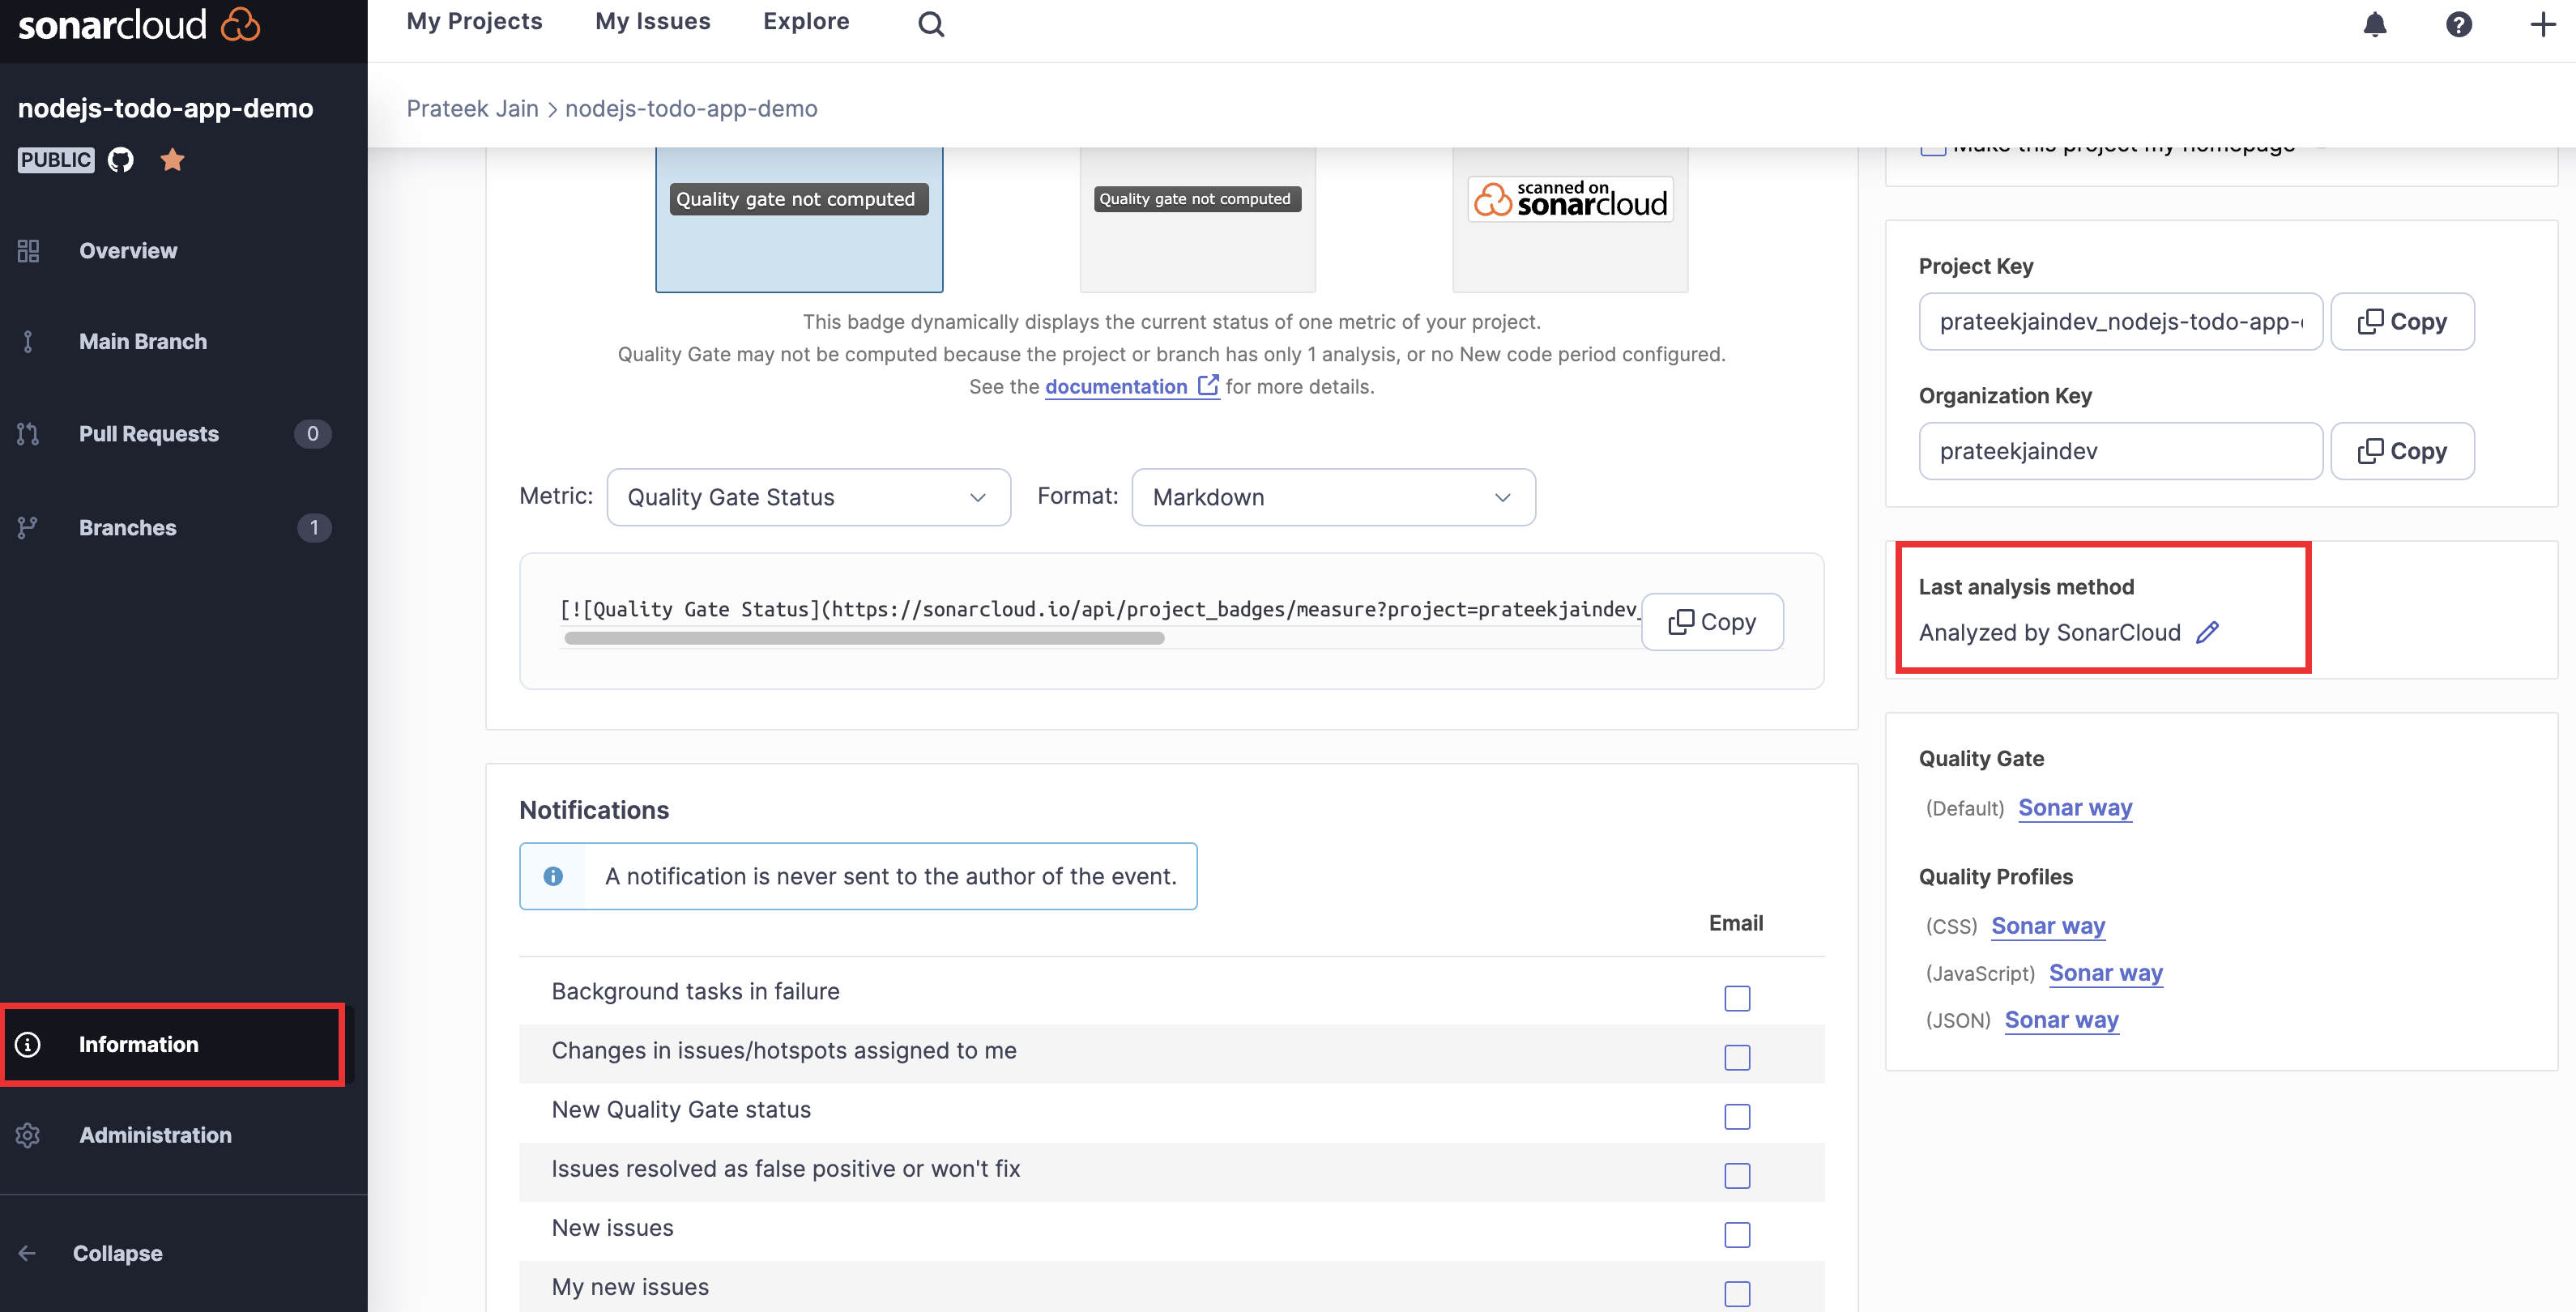This screenshot has width=2576, height=1312.
Task: Collapse the left sidebar
Action: 116,1253
